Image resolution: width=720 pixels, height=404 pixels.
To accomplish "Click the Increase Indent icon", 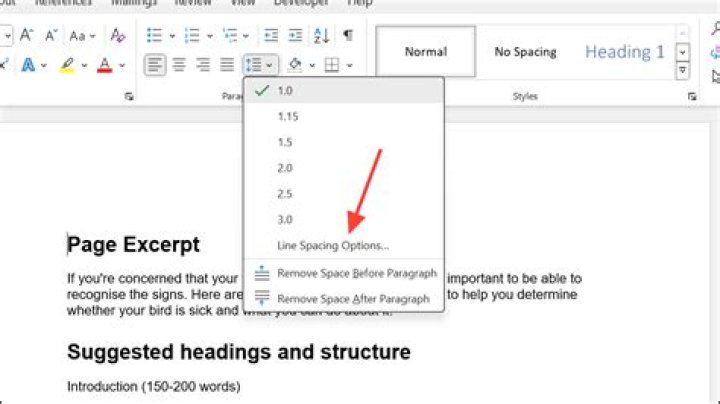I will click(x=295, y=36).
